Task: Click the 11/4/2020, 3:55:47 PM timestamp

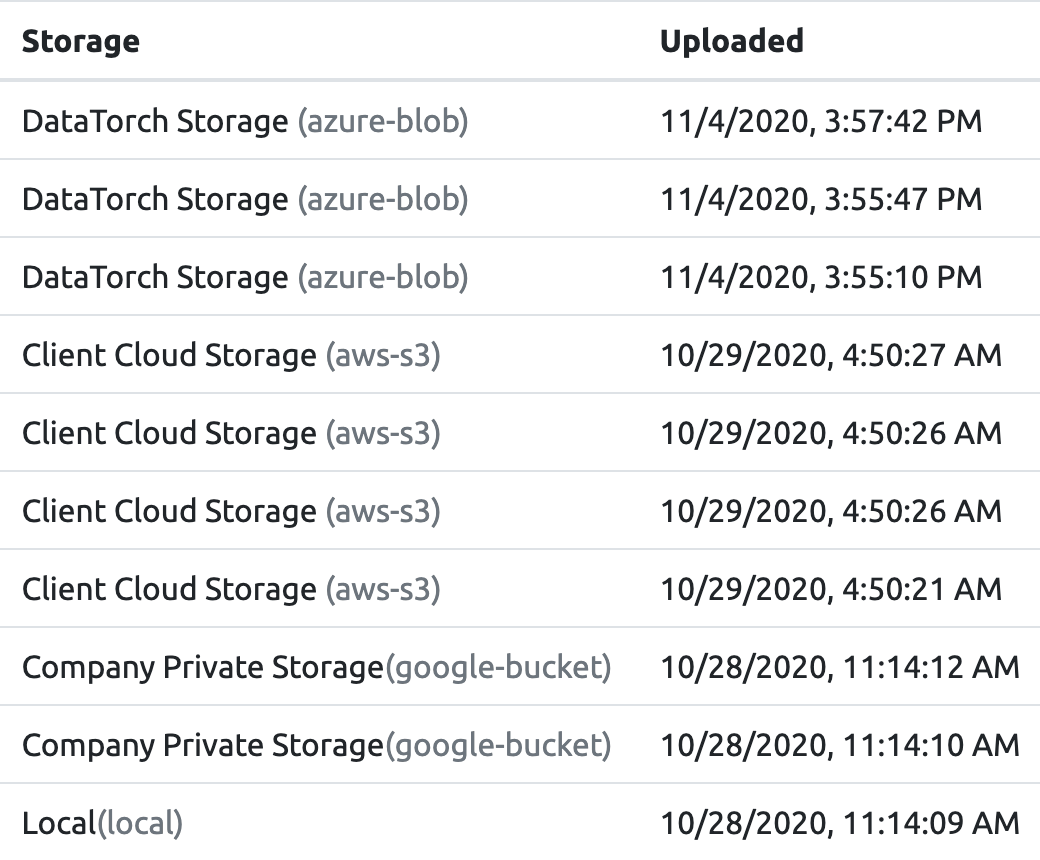Action: (x=821, y=200)
